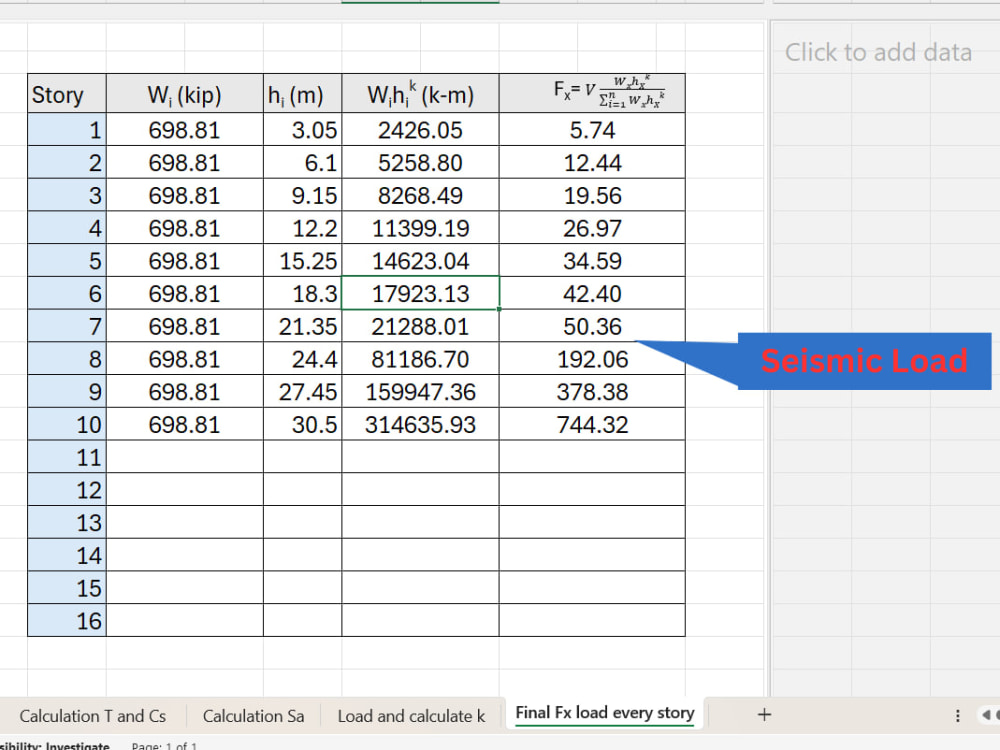Select the height cell 15.25
The height and width of the screenshot is (750, 1000).
coord(302,261)
